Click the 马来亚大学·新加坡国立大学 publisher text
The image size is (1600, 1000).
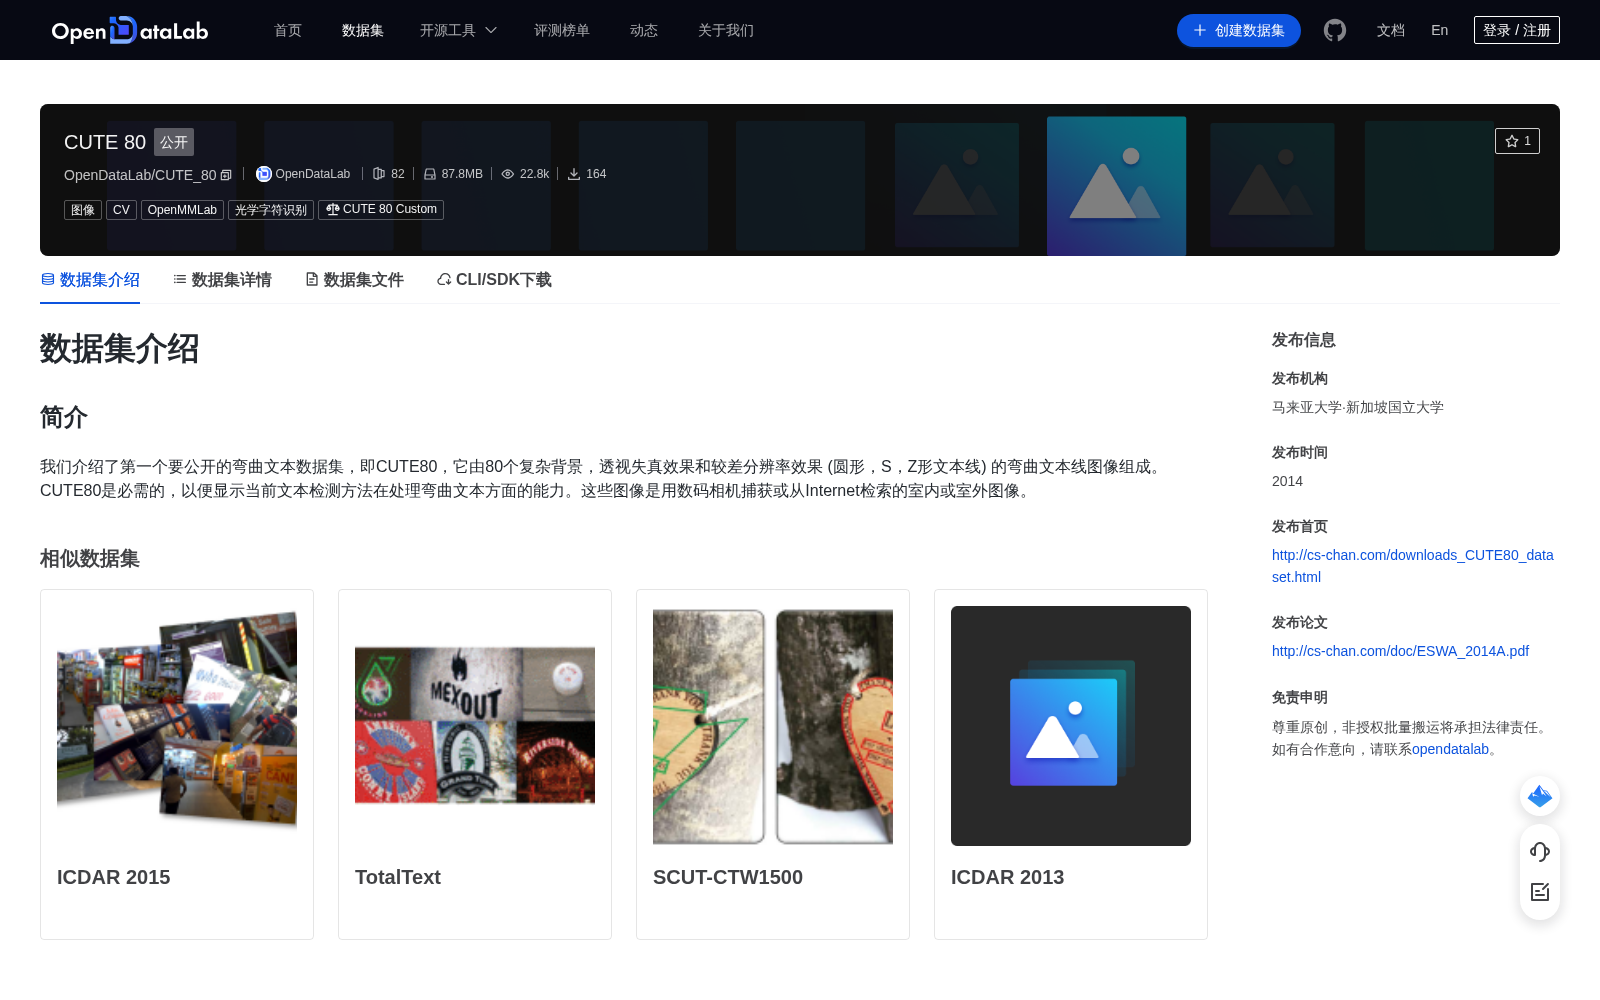point(1358,407)
